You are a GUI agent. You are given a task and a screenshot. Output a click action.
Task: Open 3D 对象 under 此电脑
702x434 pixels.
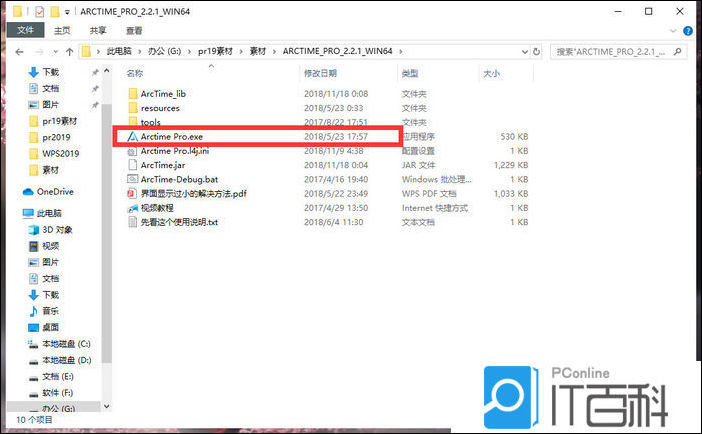coord(57,230)
